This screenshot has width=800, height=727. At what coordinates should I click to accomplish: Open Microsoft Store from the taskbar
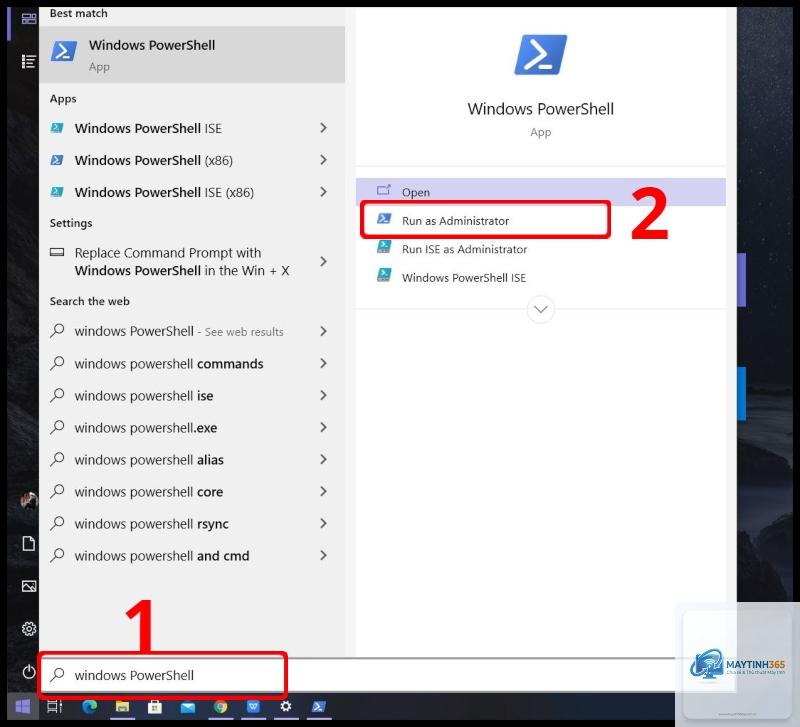(x=155, y=707)
